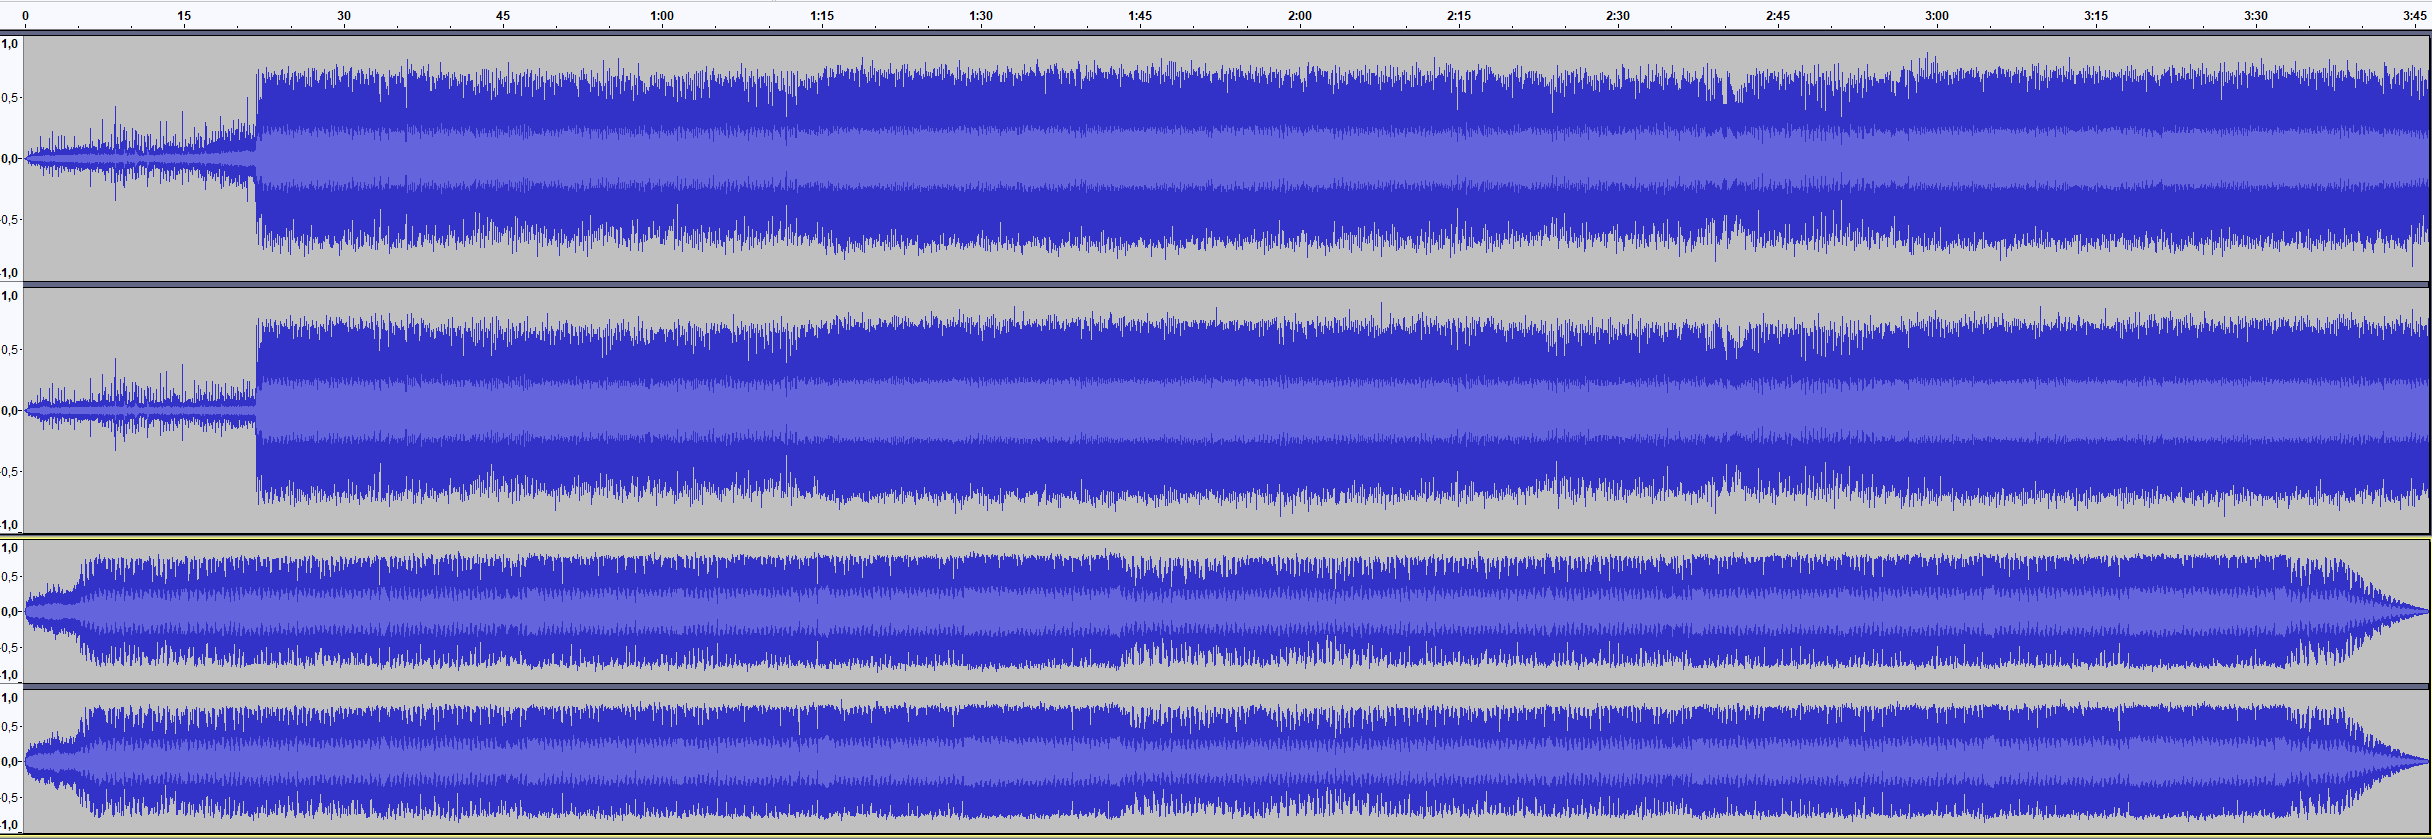2432x839 pixels.
Task: Click the 45 second mark on the ruler
Action: [x=503, y=16]
